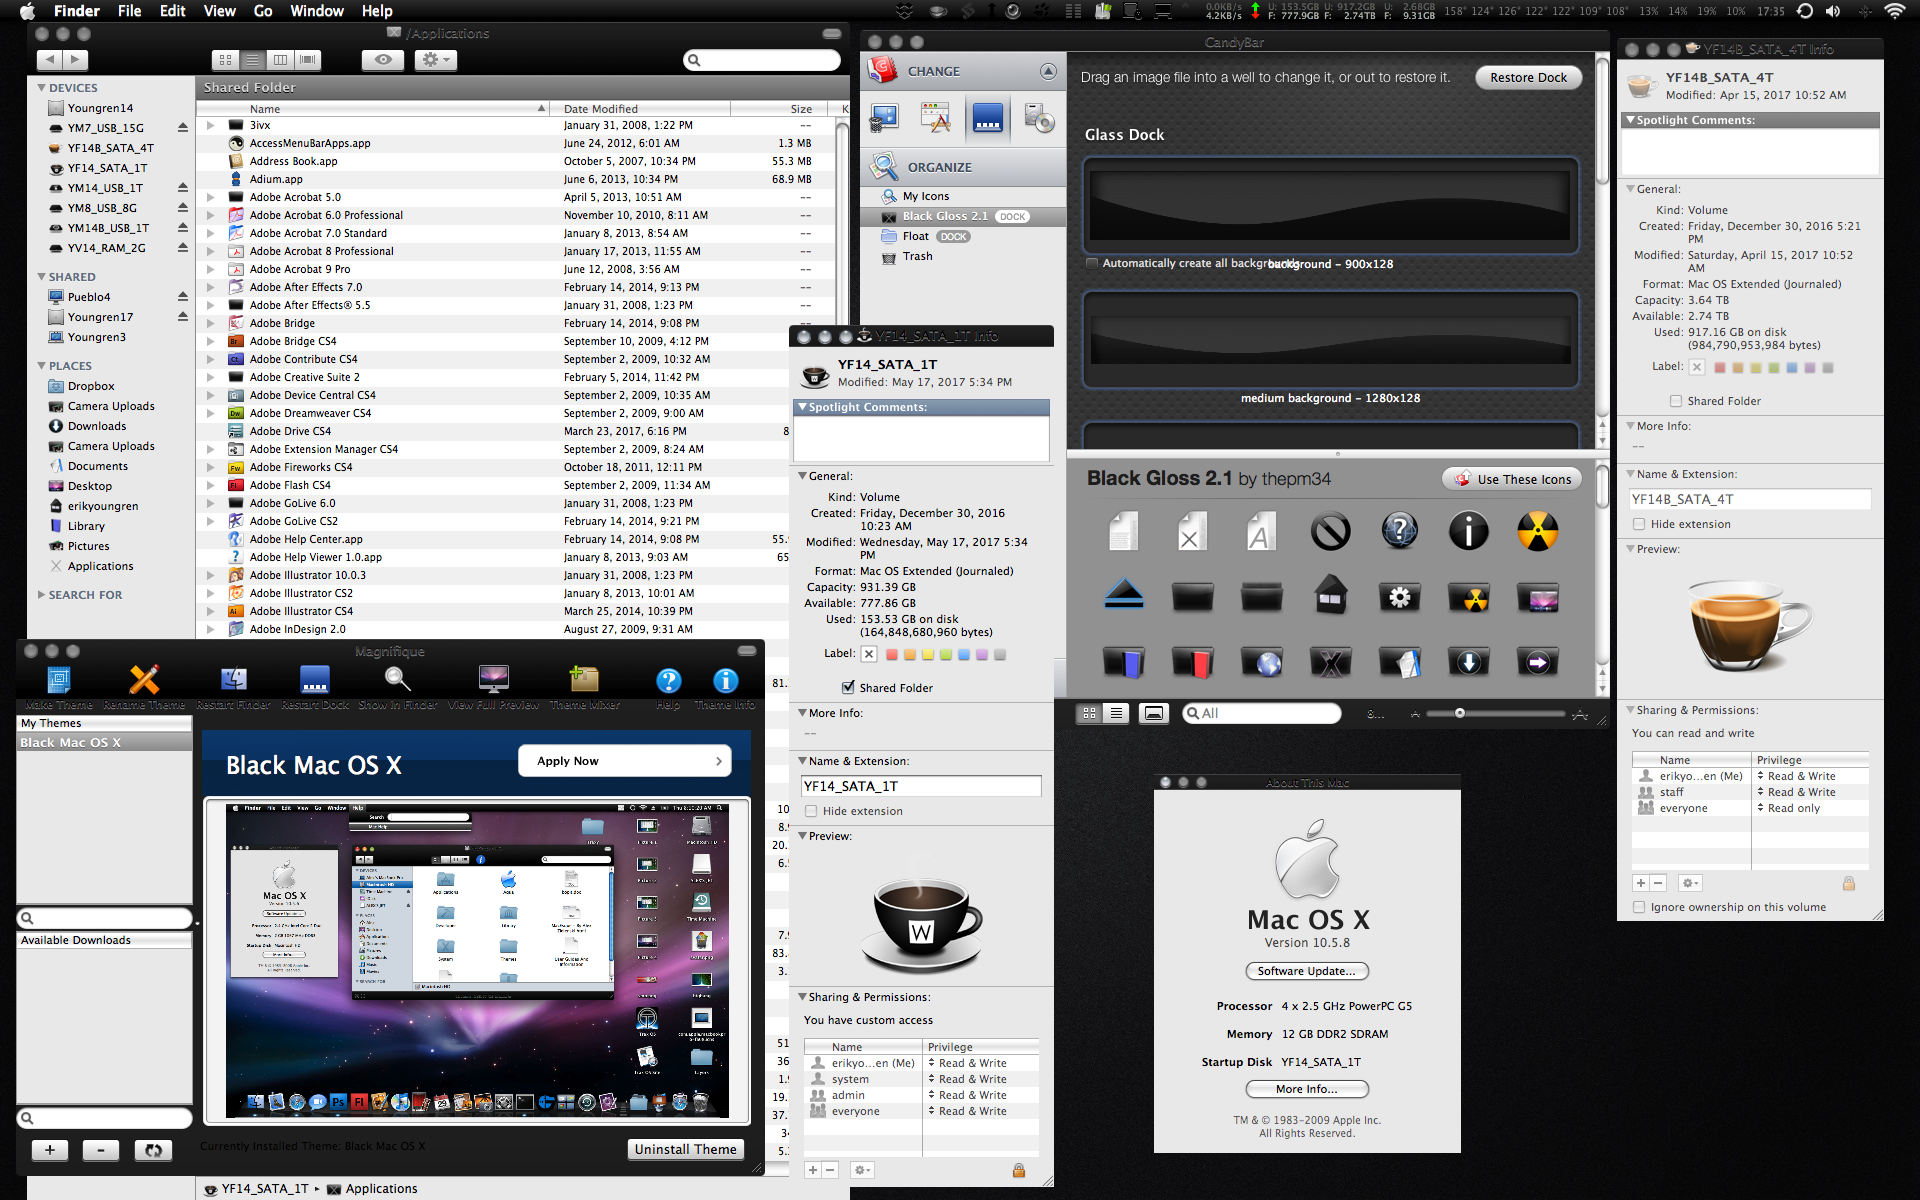
Task: Open Volume menu bar icon
Action: (x=1833, y=11)
